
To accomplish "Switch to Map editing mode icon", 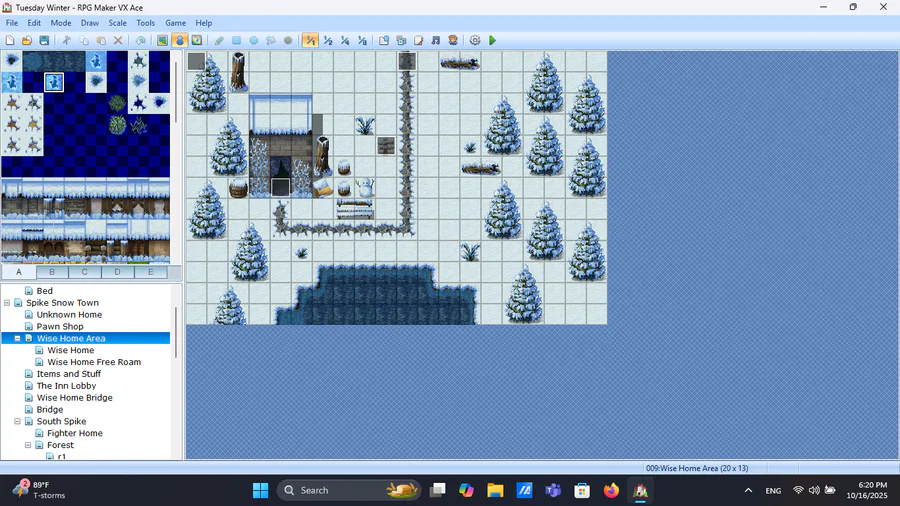I will (x=162, y=40).
